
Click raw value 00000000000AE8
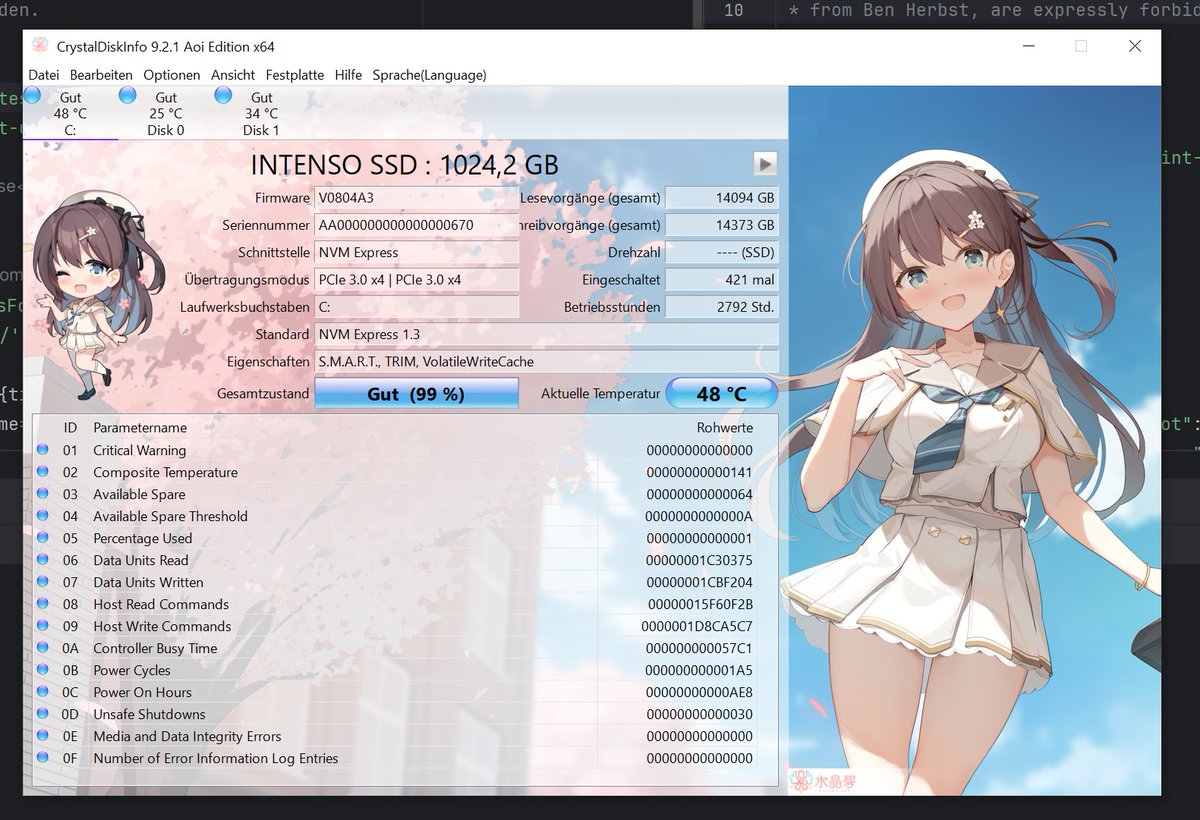click(x=699, y=692)
